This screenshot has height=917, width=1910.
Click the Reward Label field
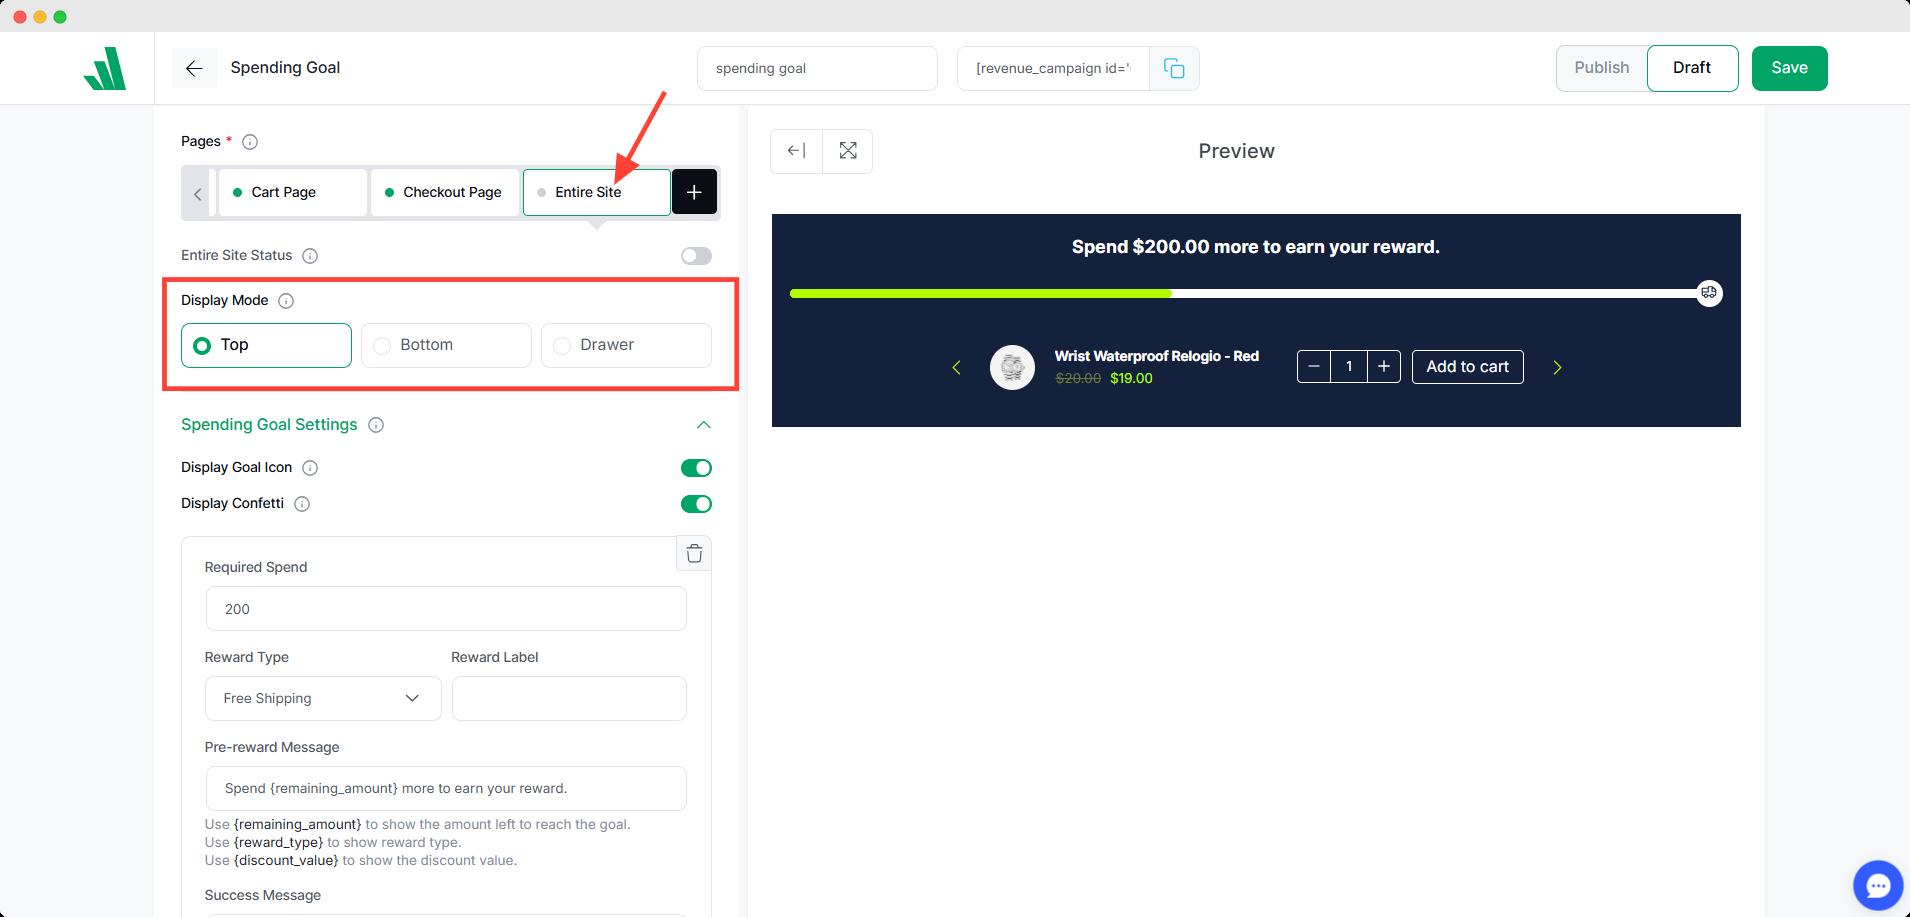click(x=569, y=699)
